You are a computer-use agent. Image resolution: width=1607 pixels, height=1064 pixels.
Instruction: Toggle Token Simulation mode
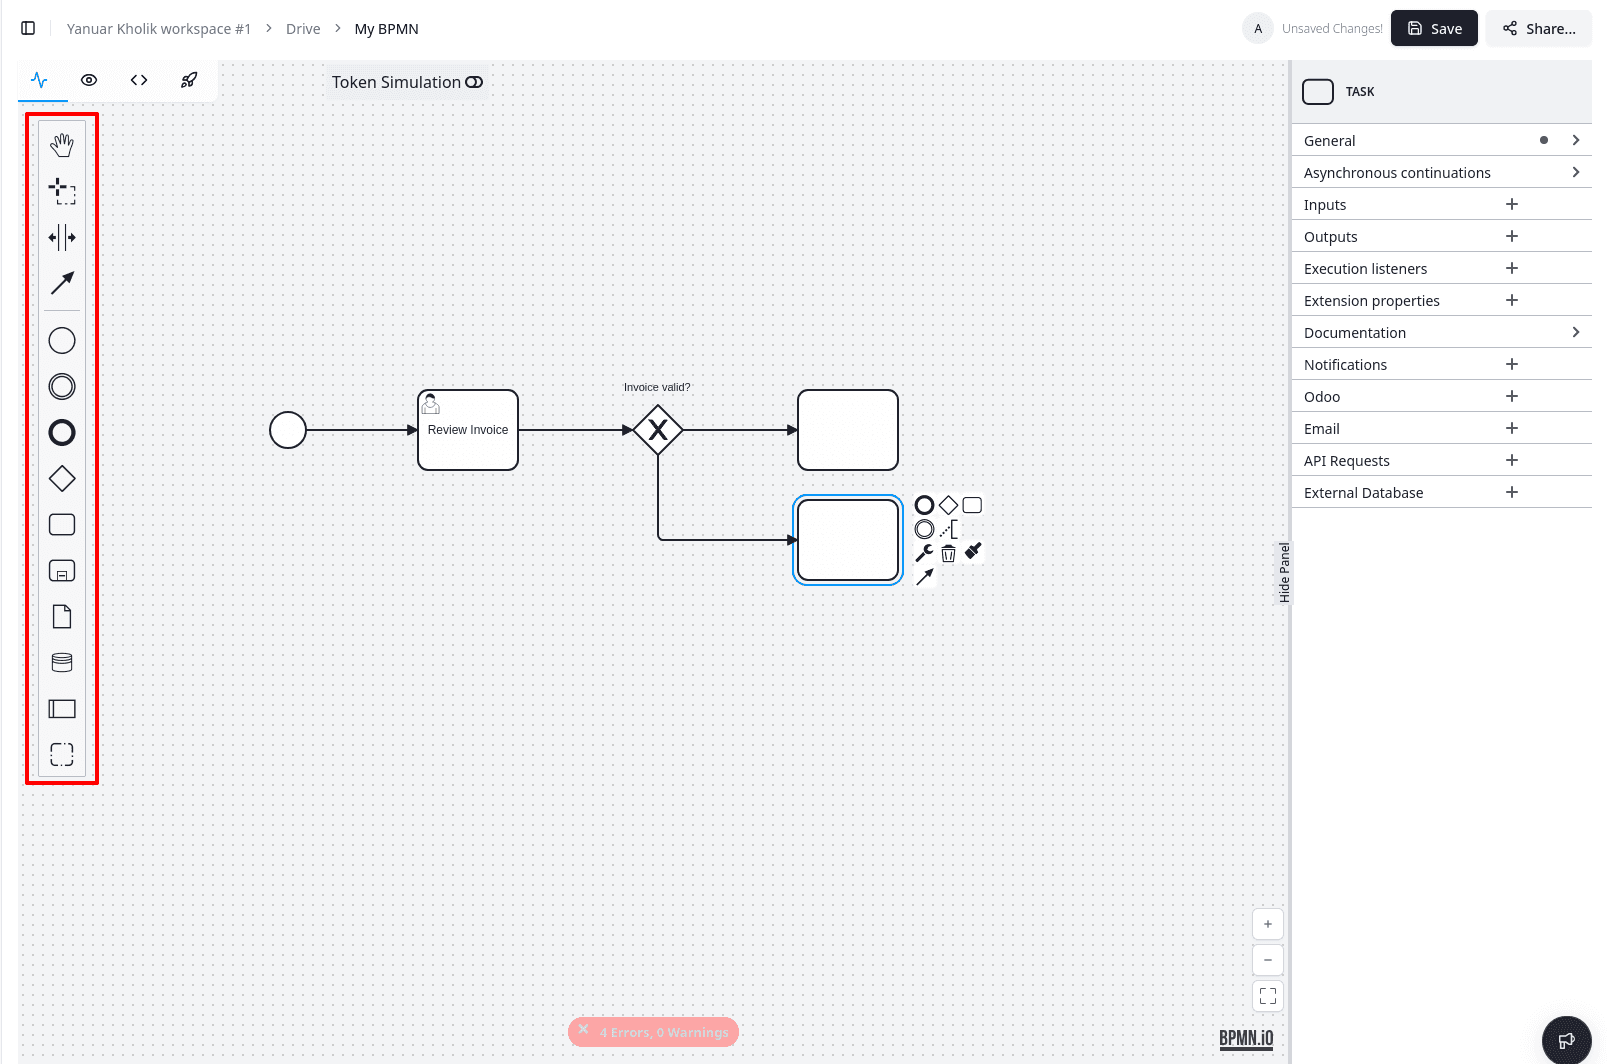[x=474, y=82]
